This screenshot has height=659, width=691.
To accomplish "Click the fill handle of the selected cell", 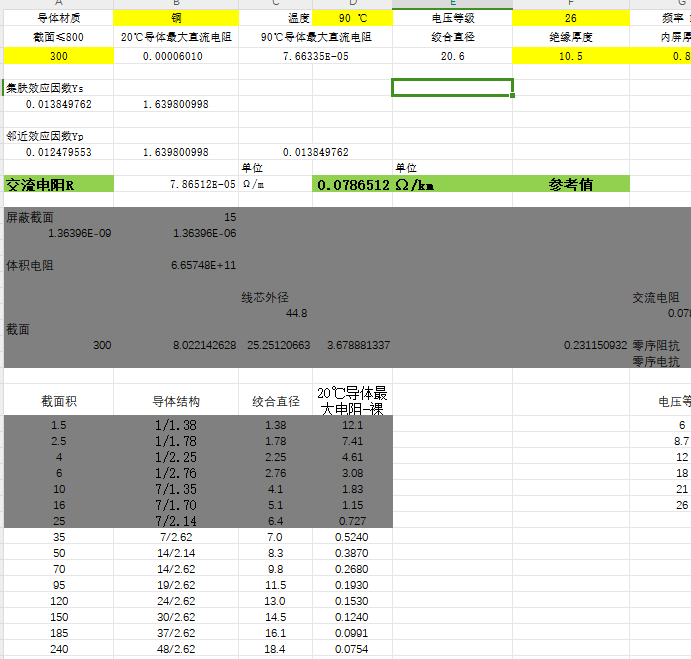I will [513, 96].
